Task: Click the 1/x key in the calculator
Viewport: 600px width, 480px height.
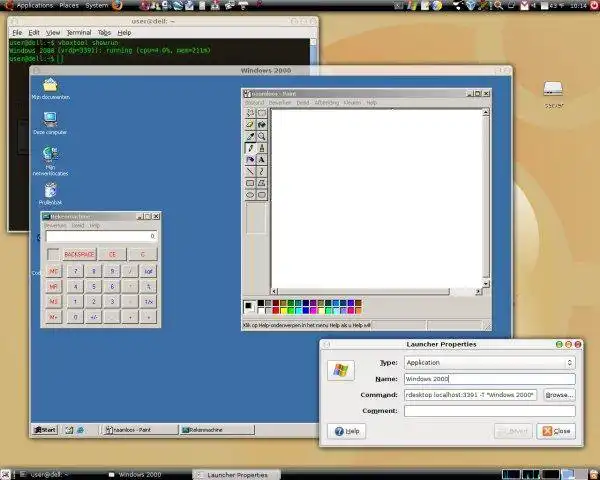Action: 148,302
